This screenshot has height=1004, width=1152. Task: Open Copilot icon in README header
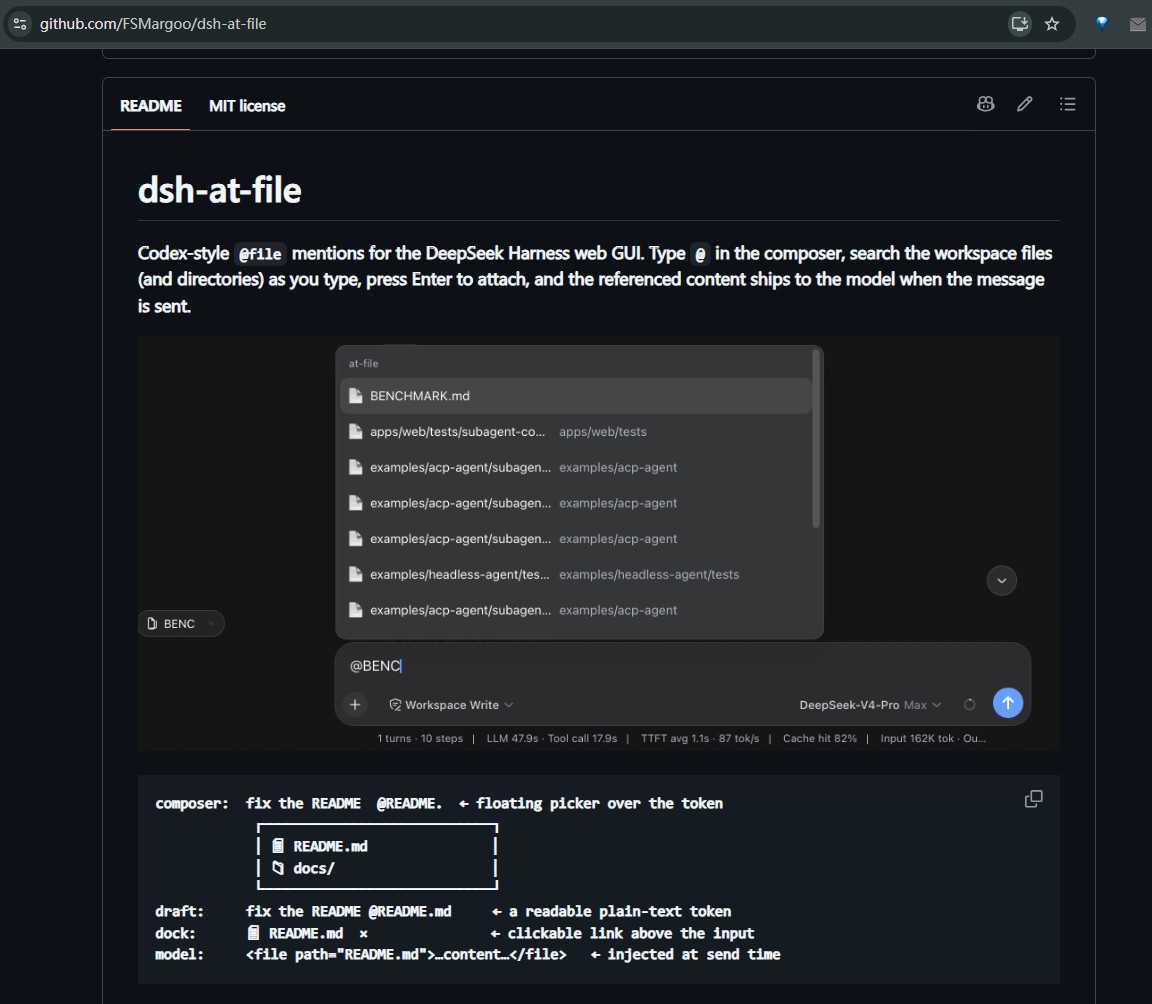(985, 104)
